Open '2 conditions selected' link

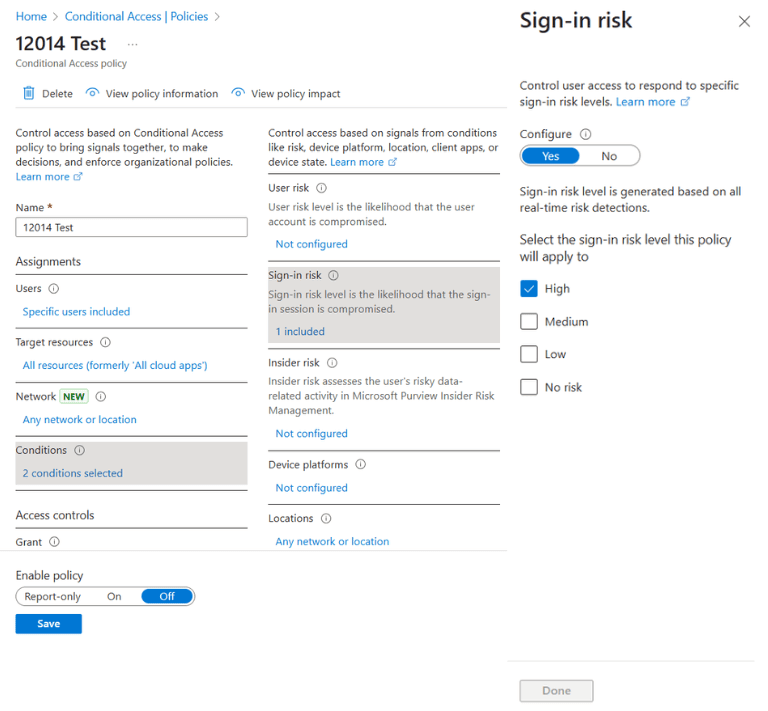pyautogui.click(x=73, y=473)
